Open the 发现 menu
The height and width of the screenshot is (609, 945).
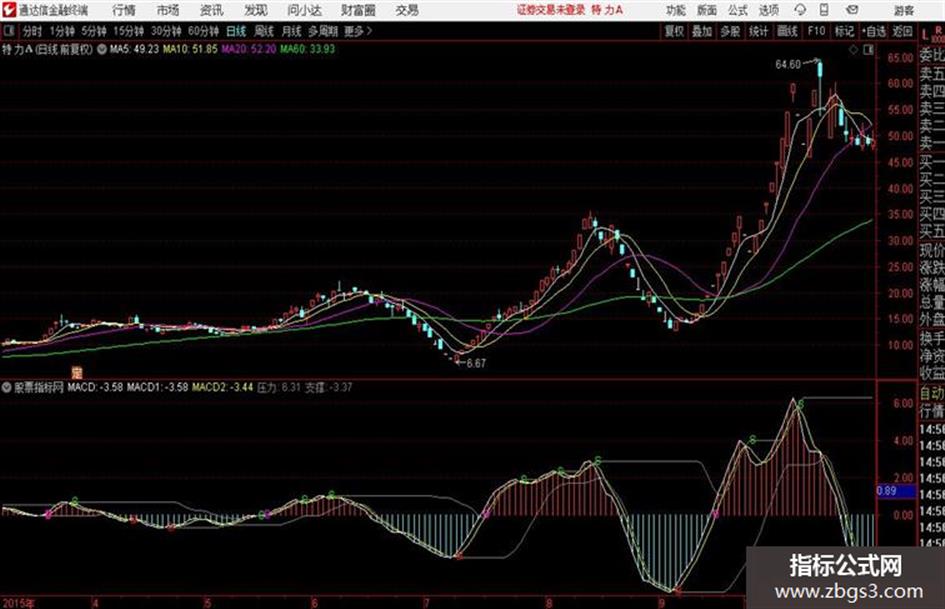[x=256, y=10]
